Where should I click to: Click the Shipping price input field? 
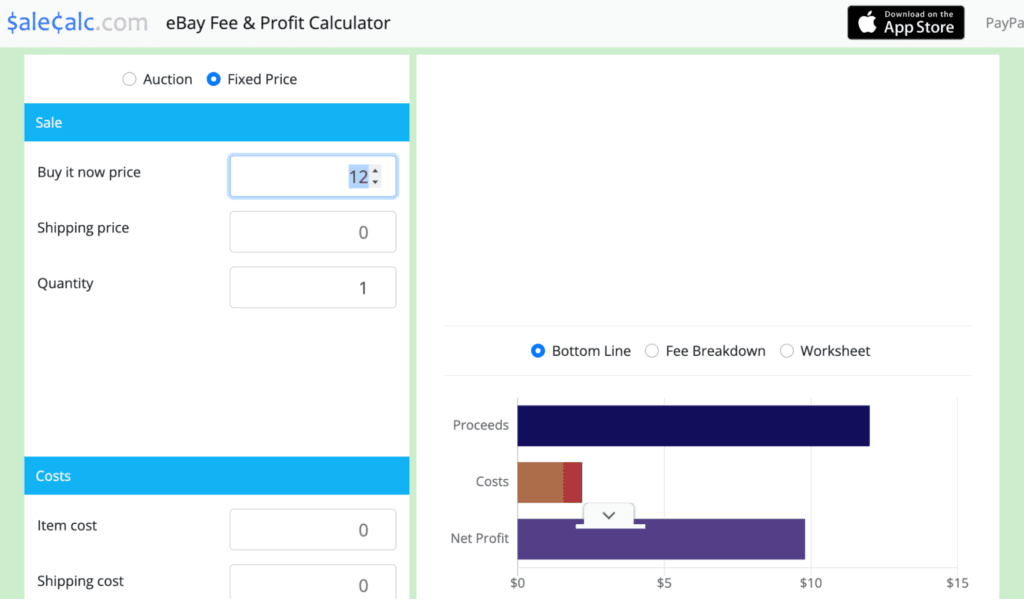(x=312, y=231)
